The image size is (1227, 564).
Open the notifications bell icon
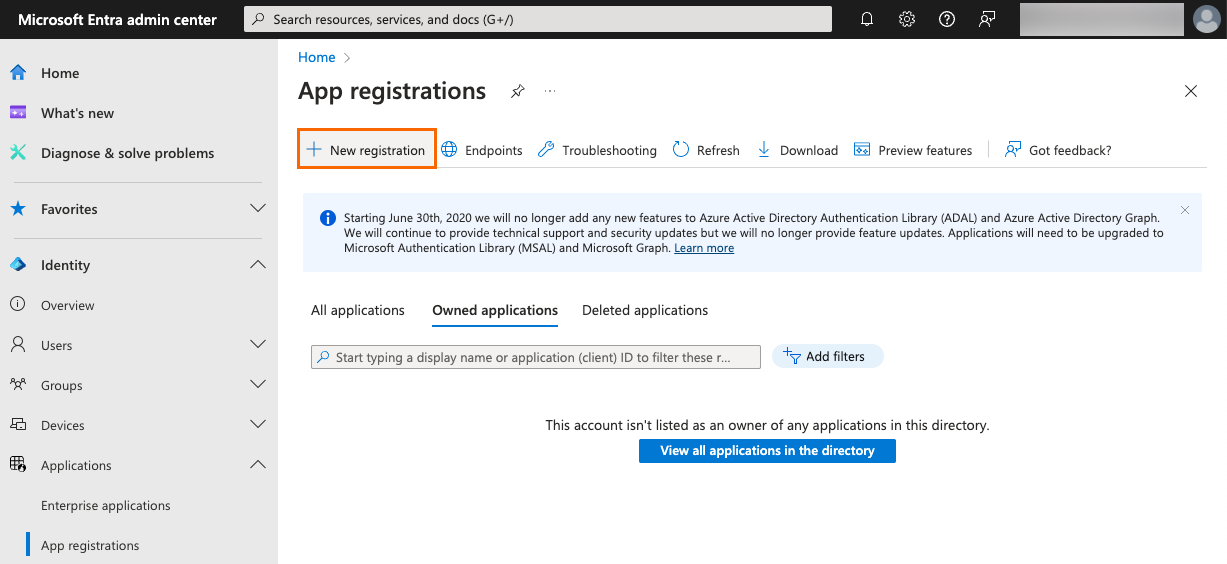click(867, 19)
